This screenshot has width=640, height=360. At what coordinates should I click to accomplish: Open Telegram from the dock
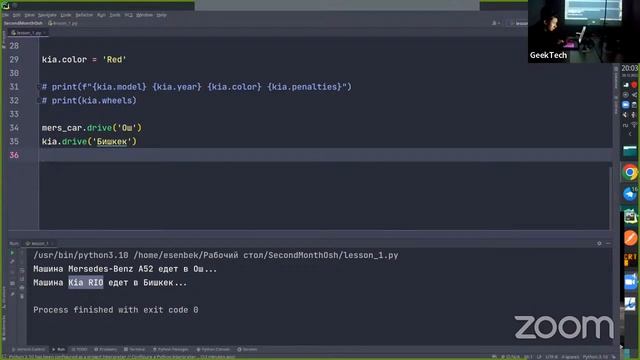tap(630, 194)
